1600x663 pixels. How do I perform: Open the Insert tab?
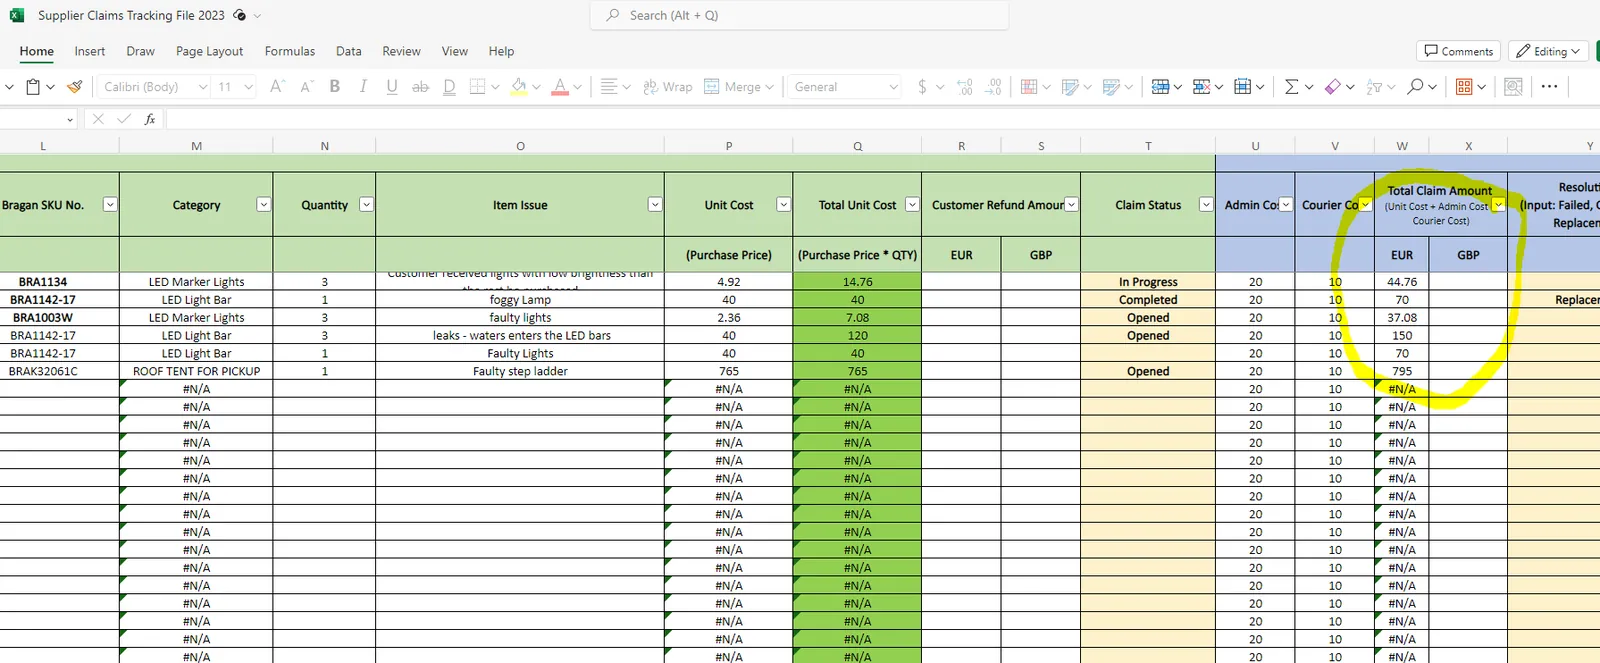pyautogui.click(x=89, y=51)
